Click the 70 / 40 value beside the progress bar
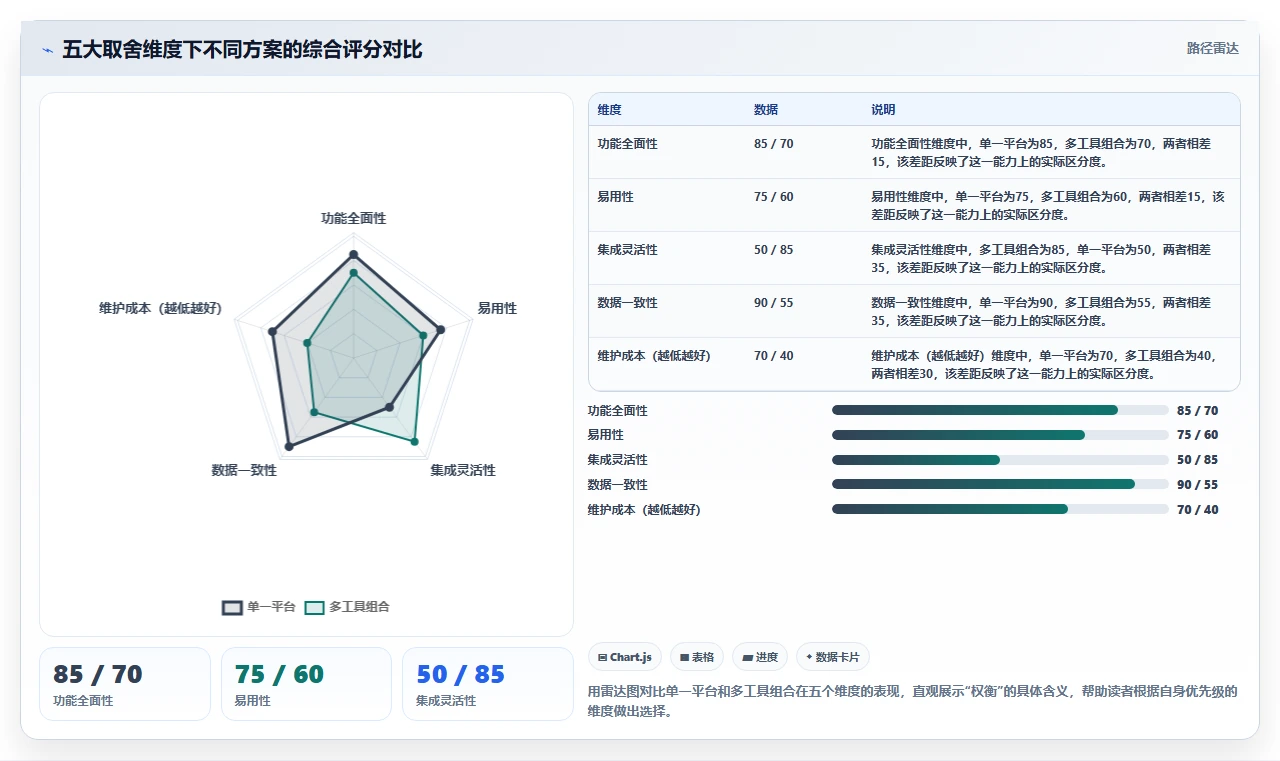1280x761 pixels. [1198, 510]
